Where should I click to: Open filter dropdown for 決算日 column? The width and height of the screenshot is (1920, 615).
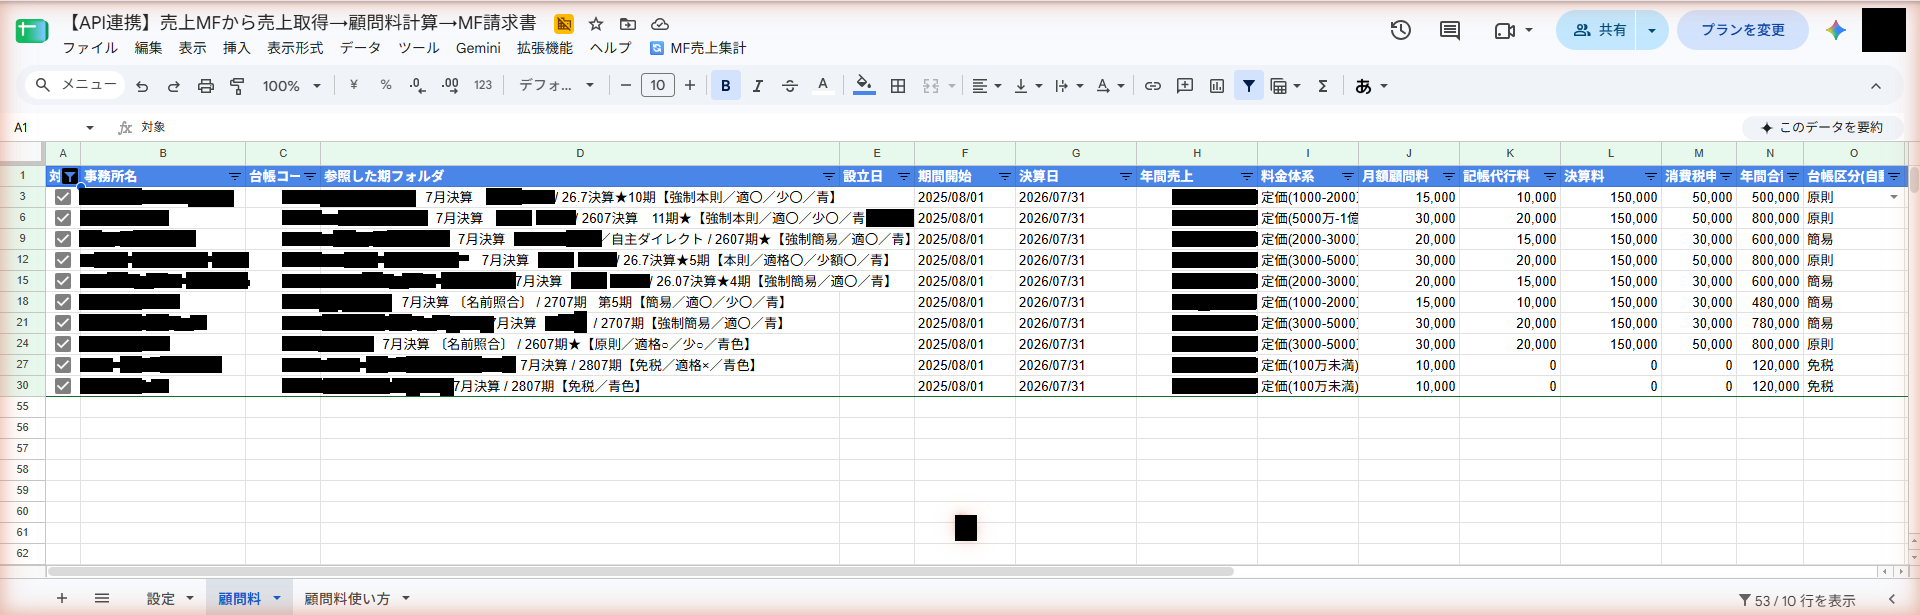(1126, 177)
